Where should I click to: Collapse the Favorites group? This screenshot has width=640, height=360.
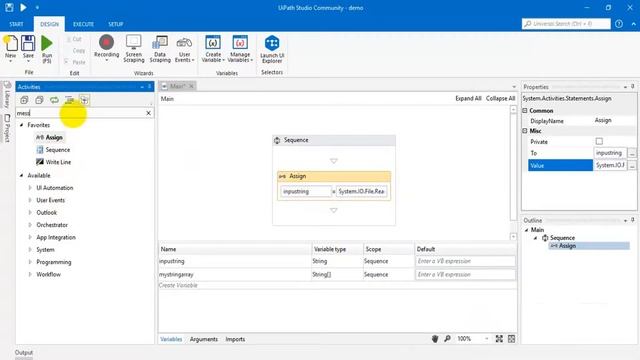[22, 125]
